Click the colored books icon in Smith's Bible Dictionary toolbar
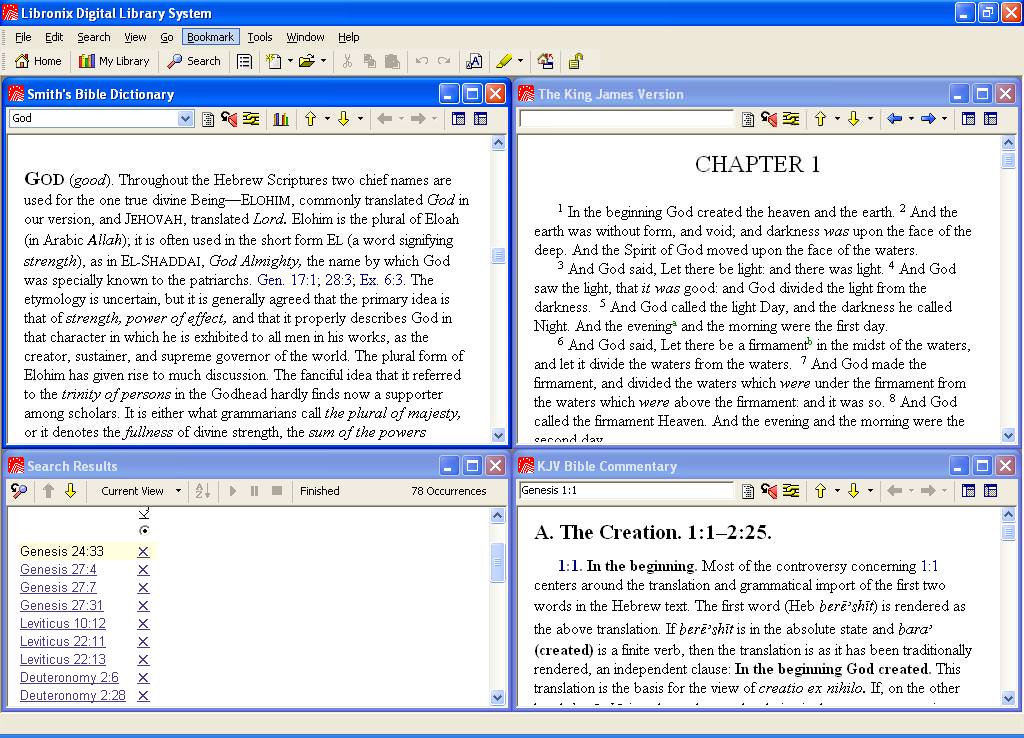The height and width of the screenshot is (738, 1024). coord(281,119)
